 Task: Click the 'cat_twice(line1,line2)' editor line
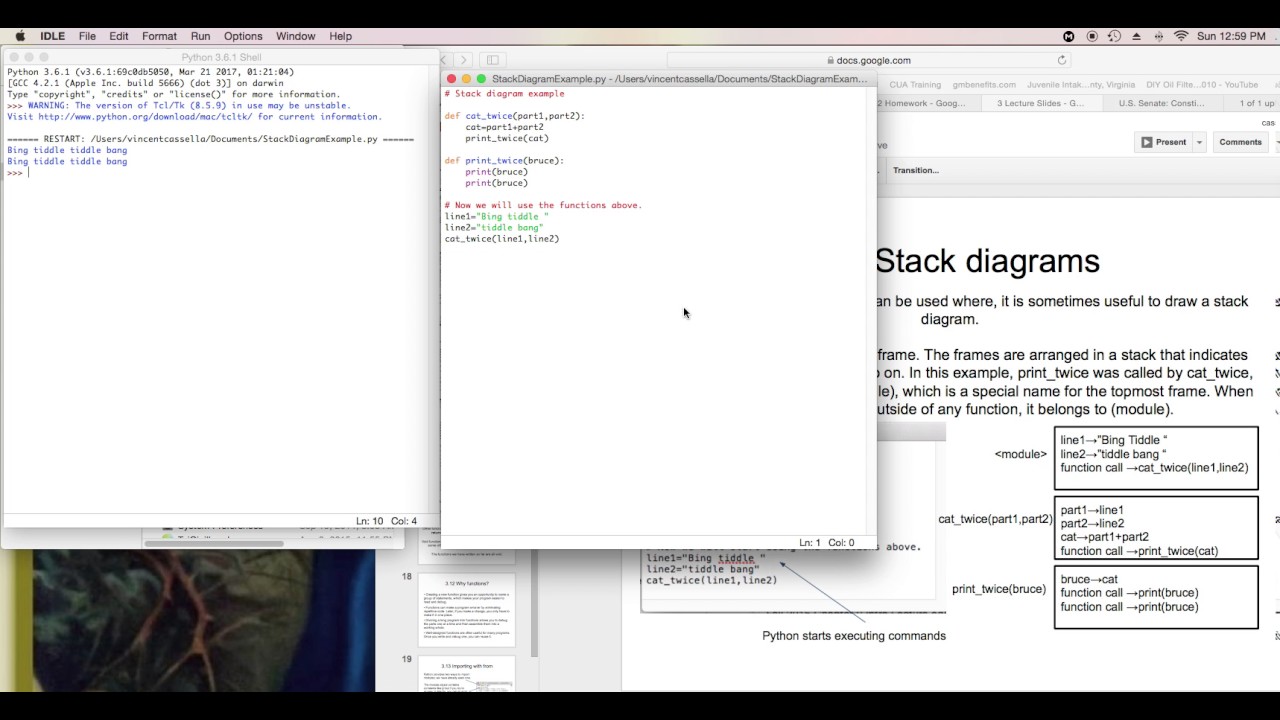[502, 239]
